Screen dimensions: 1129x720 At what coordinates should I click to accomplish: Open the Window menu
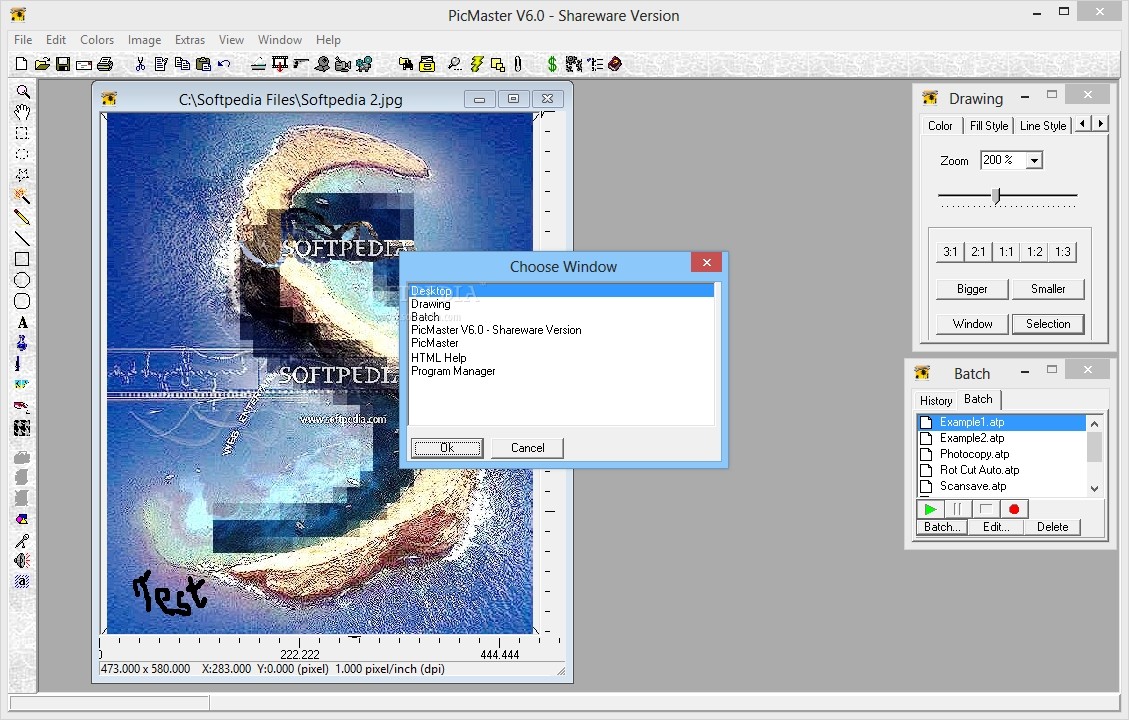[x=279, y=40]
